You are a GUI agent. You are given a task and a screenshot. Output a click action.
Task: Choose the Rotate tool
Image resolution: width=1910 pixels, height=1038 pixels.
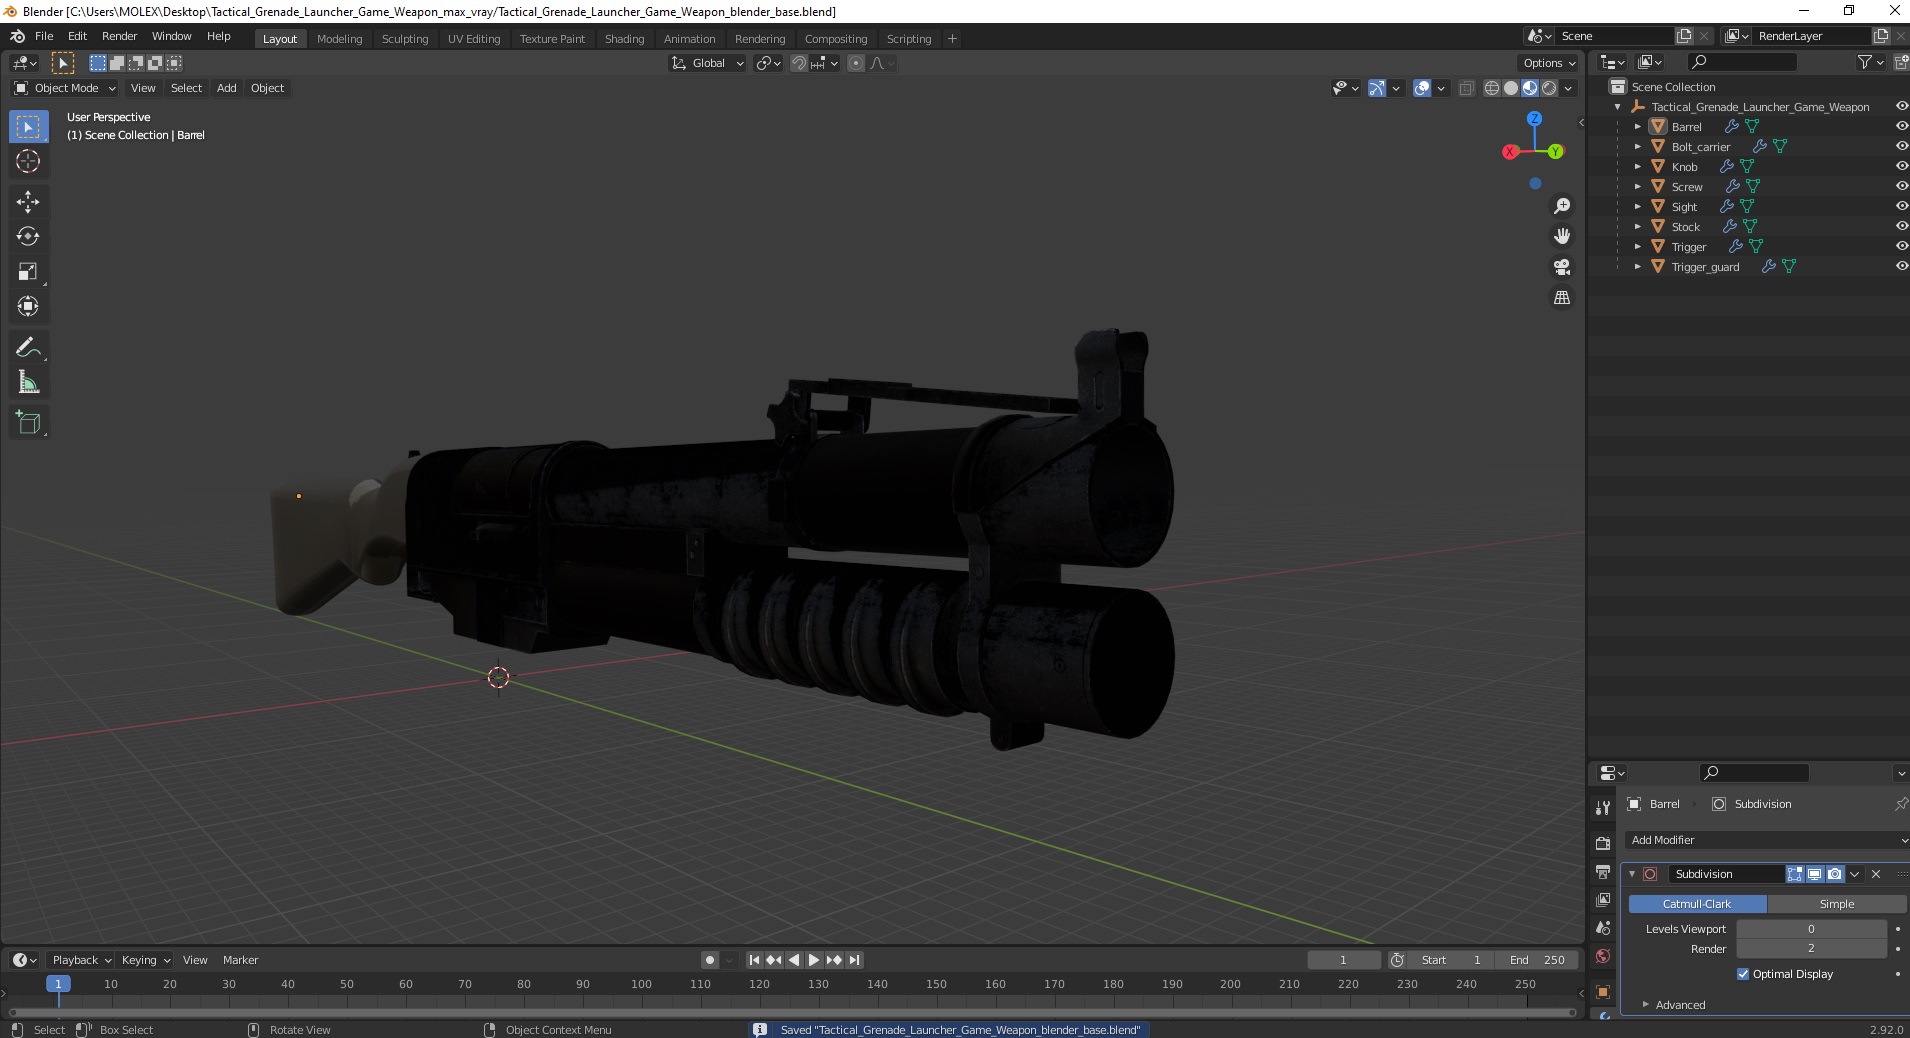click(28, 237)
